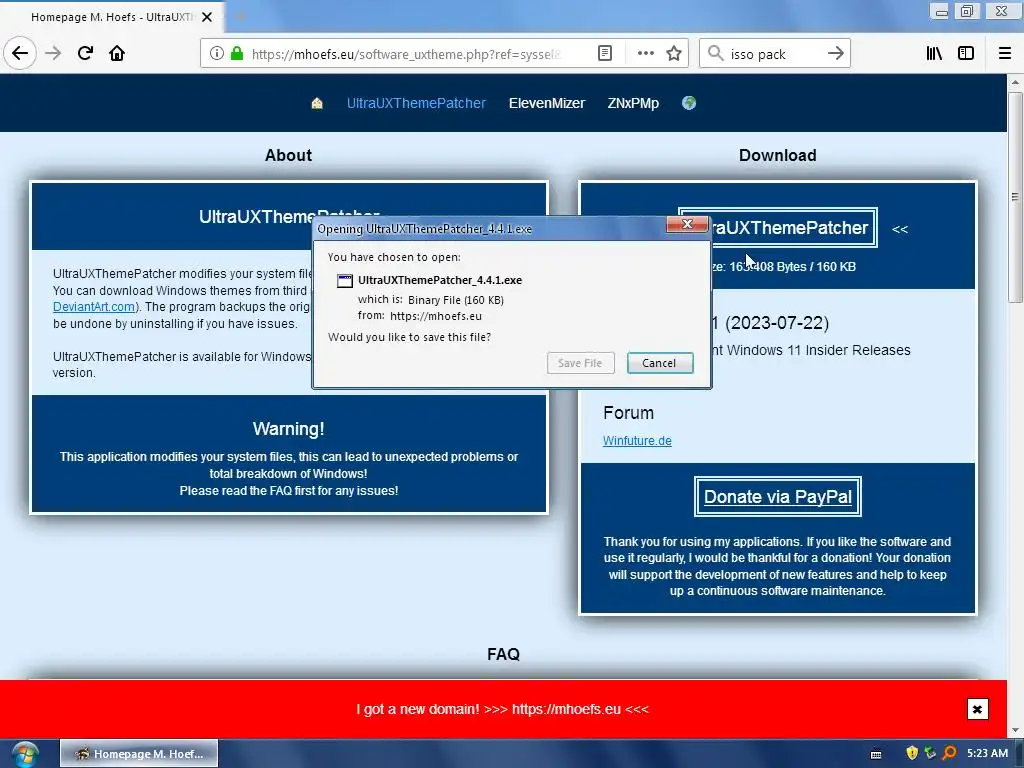Click the keyboard icon in system tray
This screenshot has height=768, width=1024.
tap(876, 754)
